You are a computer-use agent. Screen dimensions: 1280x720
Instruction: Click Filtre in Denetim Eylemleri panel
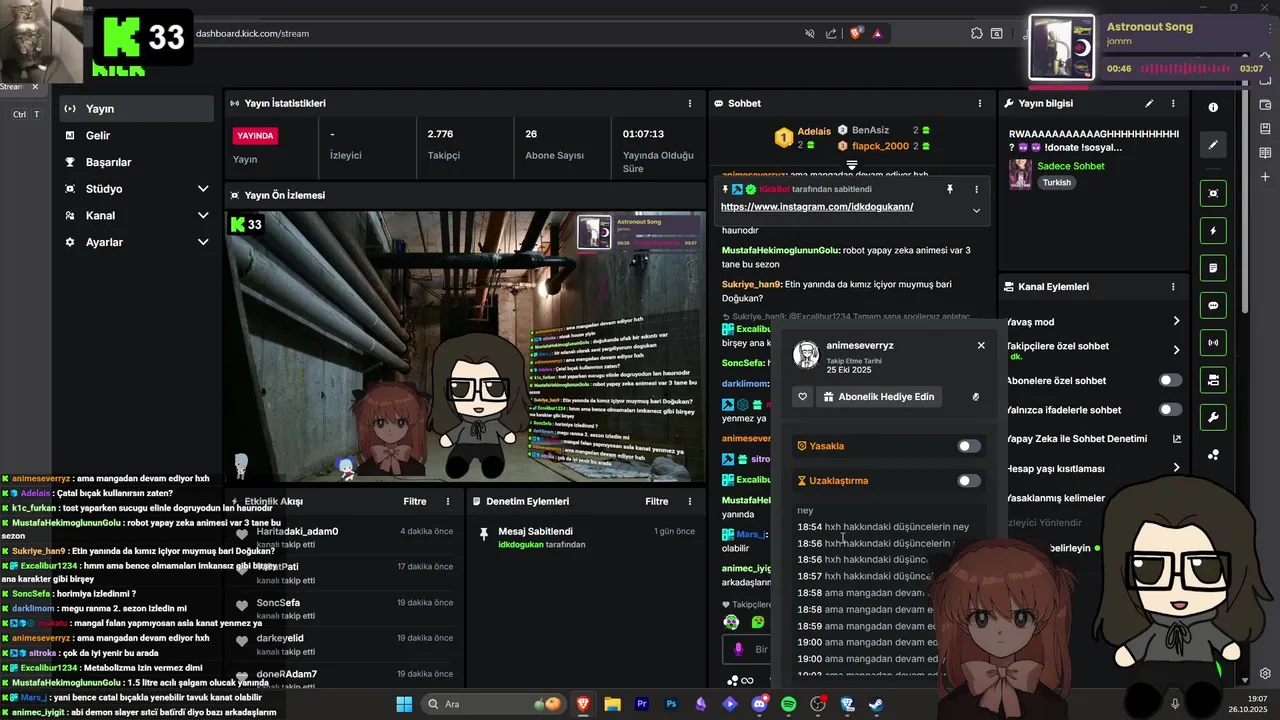tap(657, 501)
